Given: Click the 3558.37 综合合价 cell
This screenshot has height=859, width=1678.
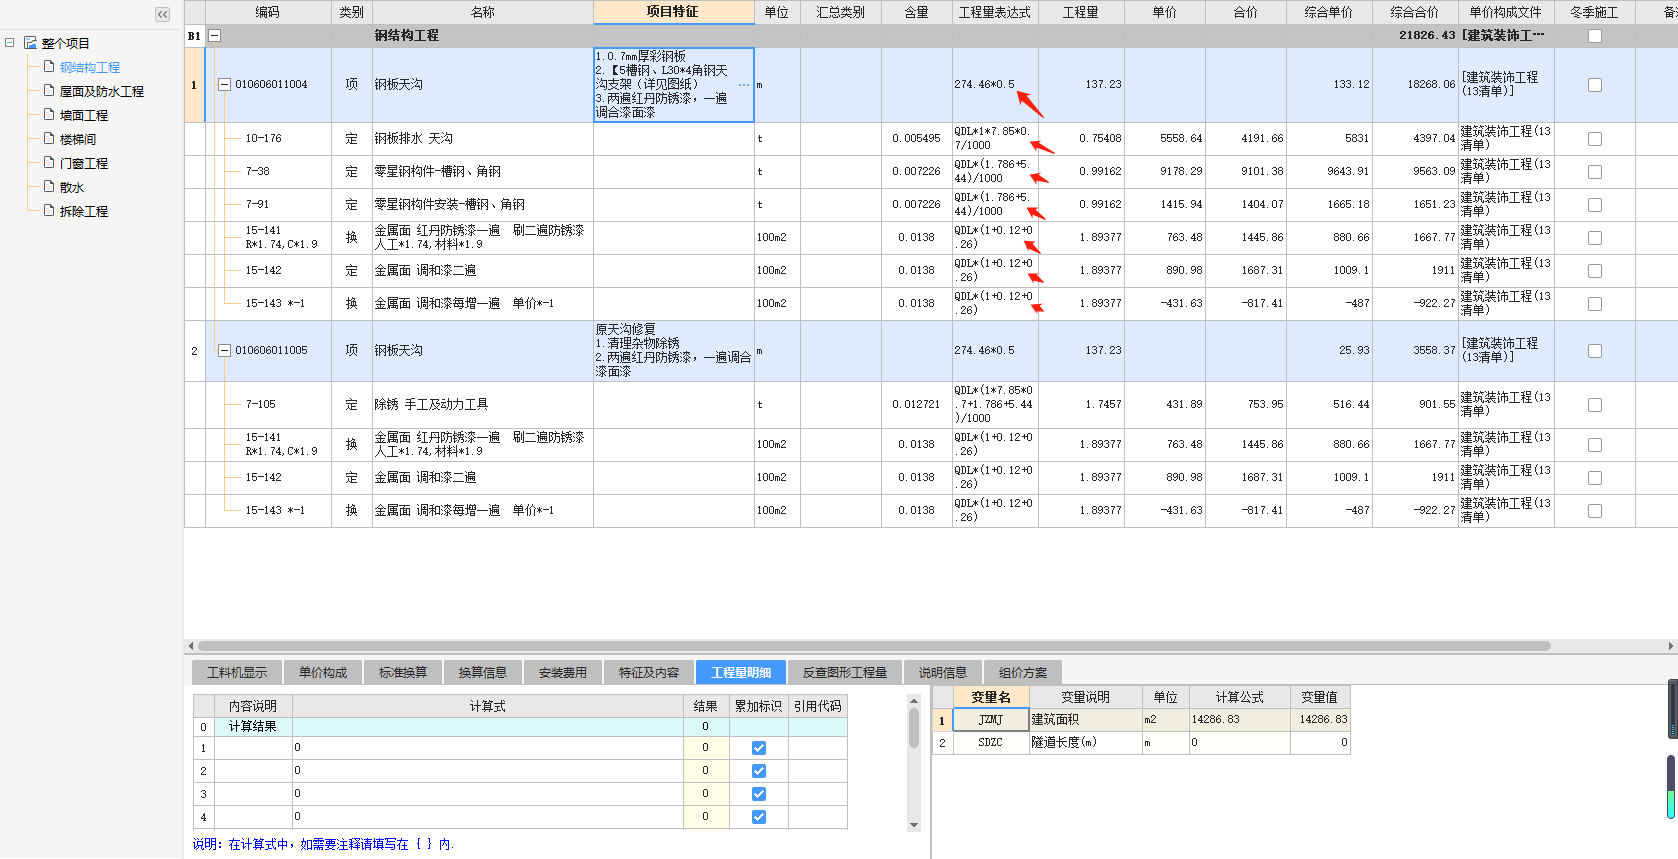Looking at the screenshot, I should [1415, 351].
